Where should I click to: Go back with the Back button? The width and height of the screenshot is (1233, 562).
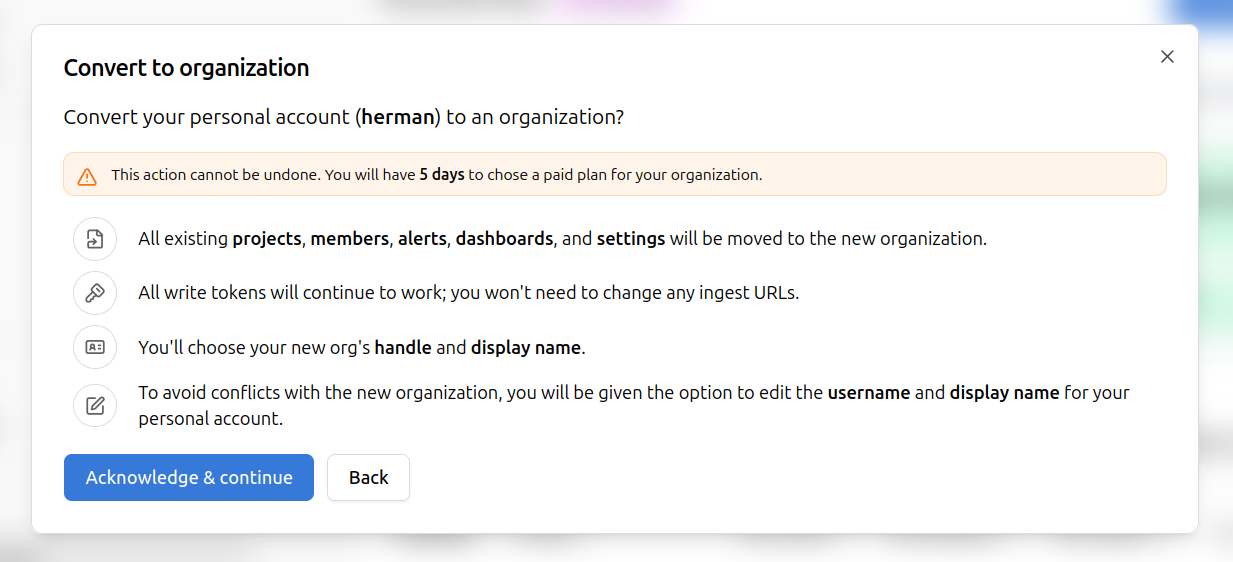pos(368,478)
